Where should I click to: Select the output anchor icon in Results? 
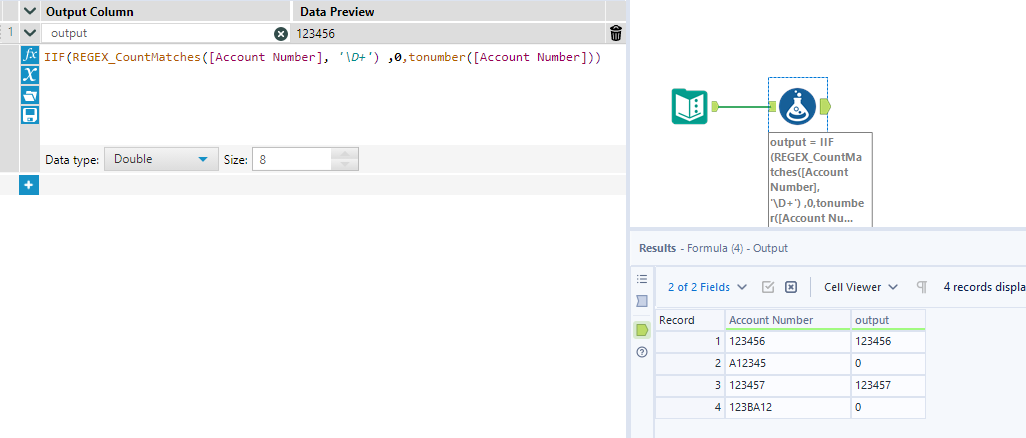[642, 329]
